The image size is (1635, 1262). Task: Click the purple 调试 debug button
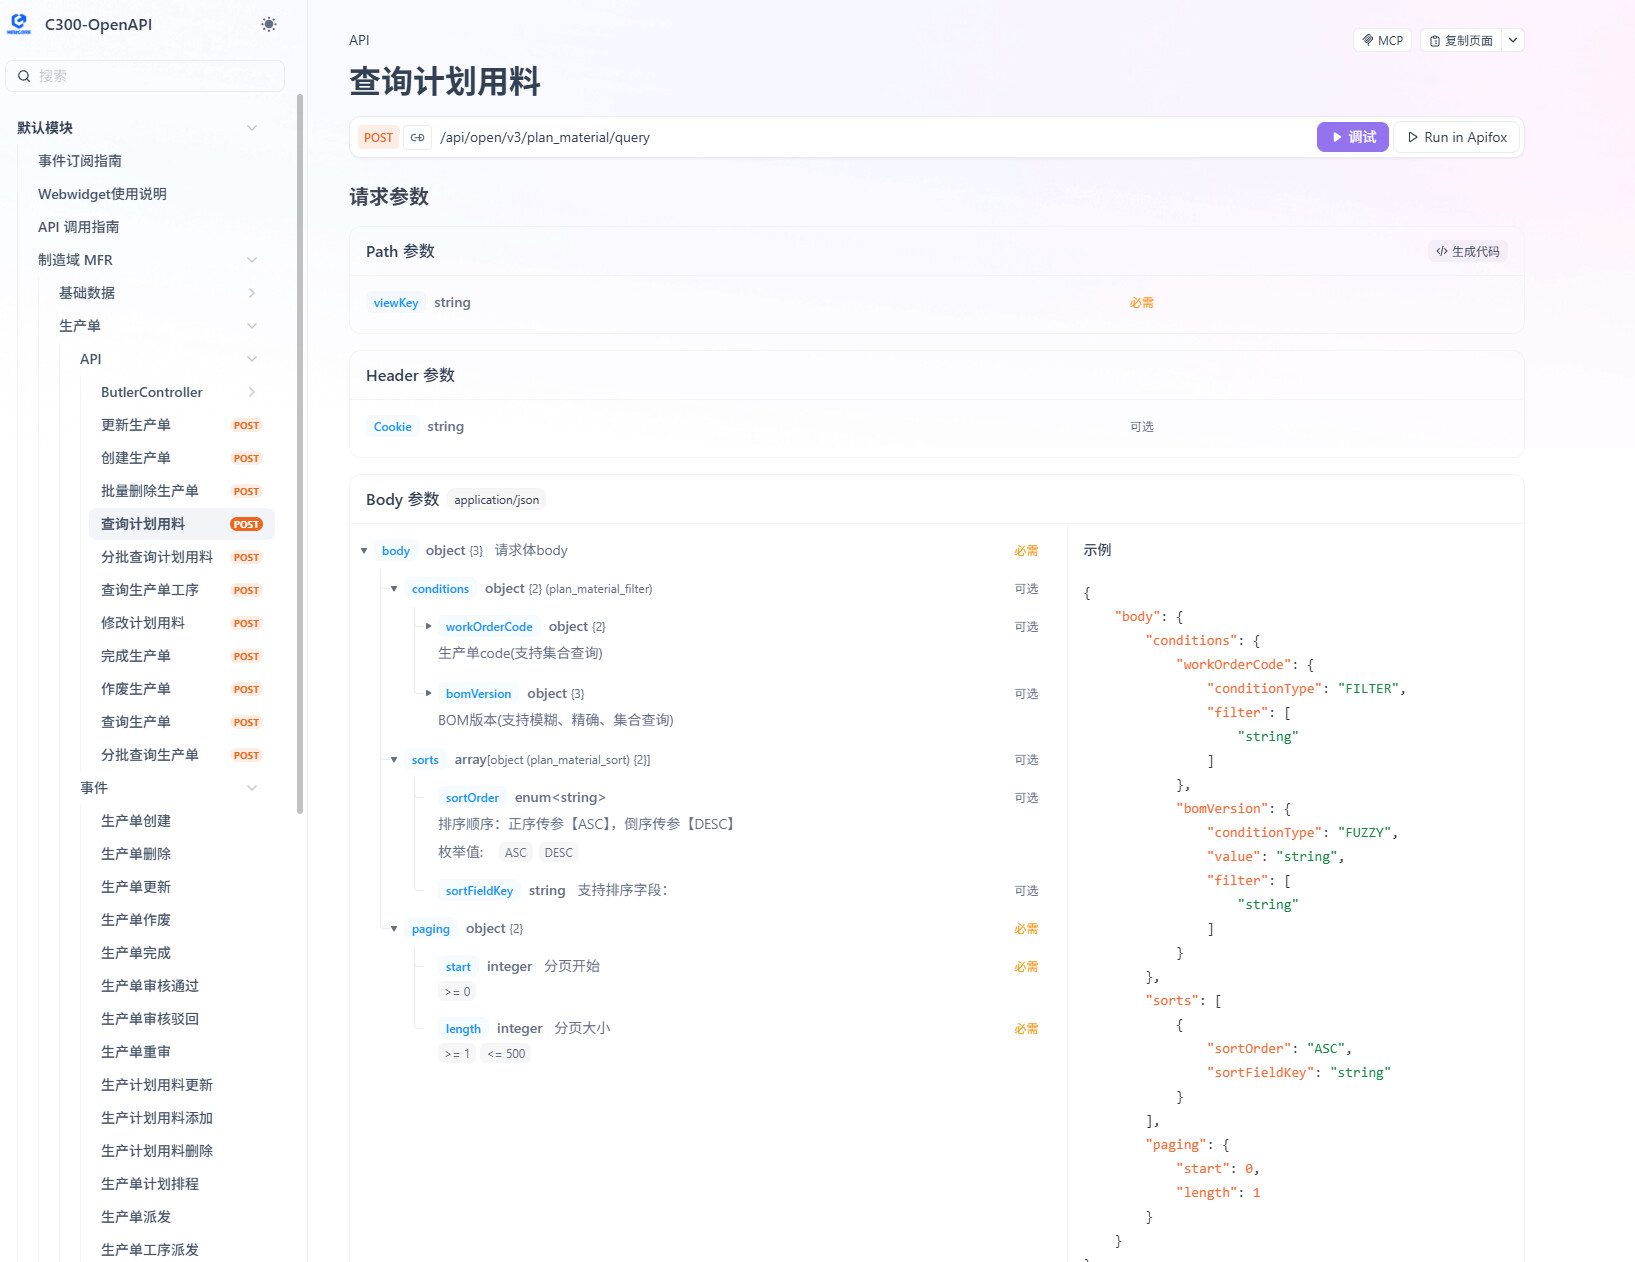[x=1353, y=137]
